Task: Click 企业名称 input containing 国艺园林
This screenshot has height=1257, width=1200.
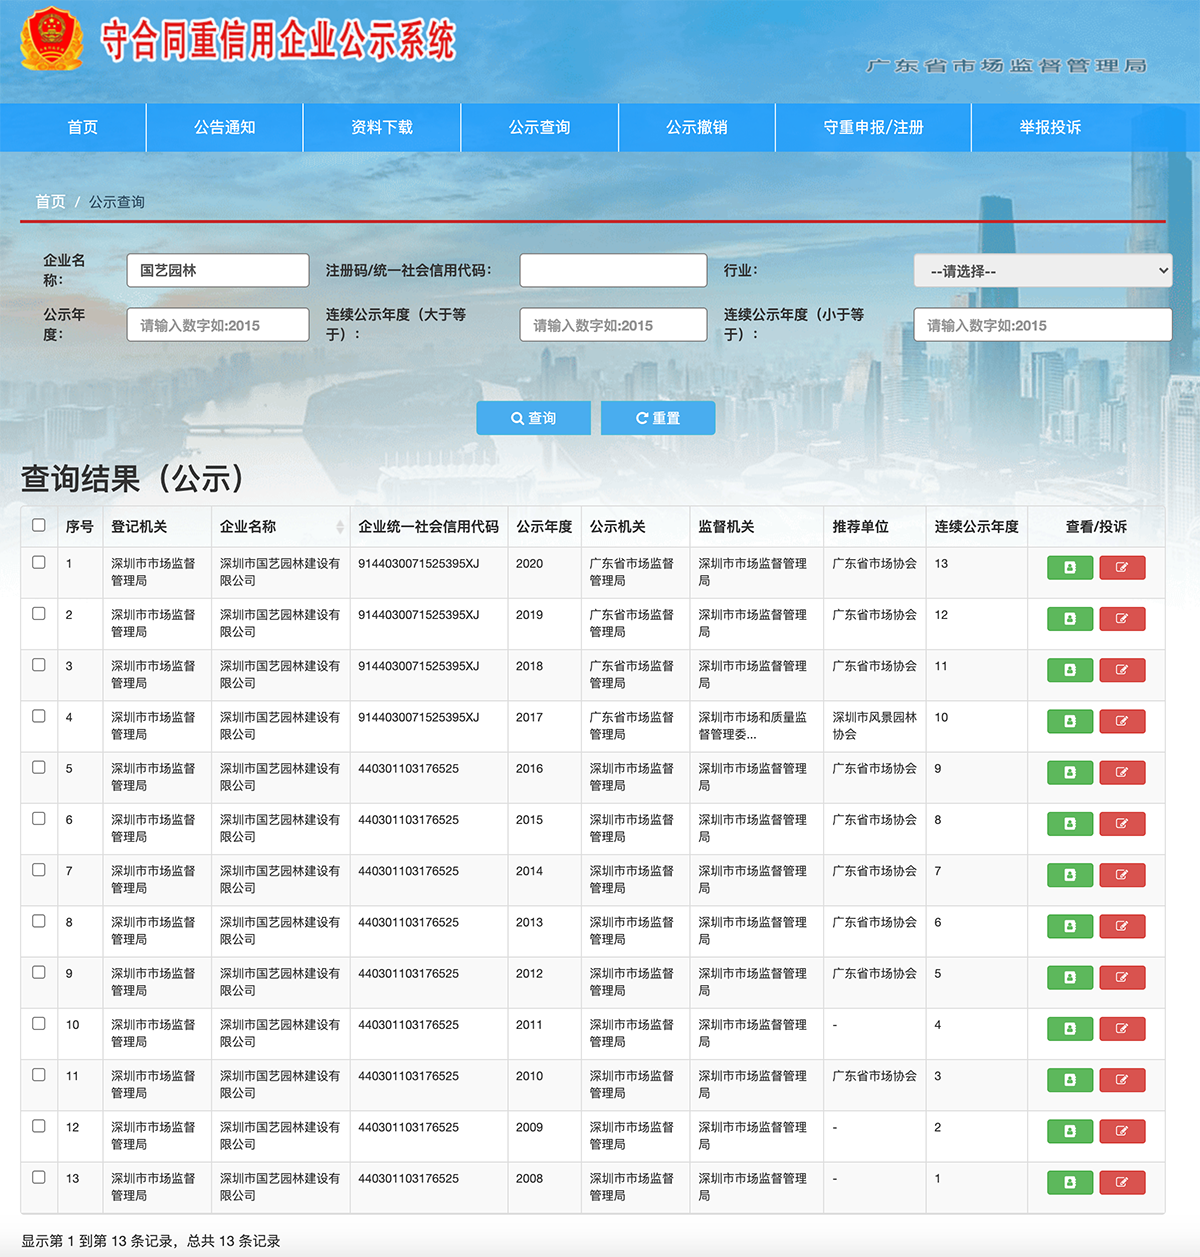Action: click(x=218, y=270)
